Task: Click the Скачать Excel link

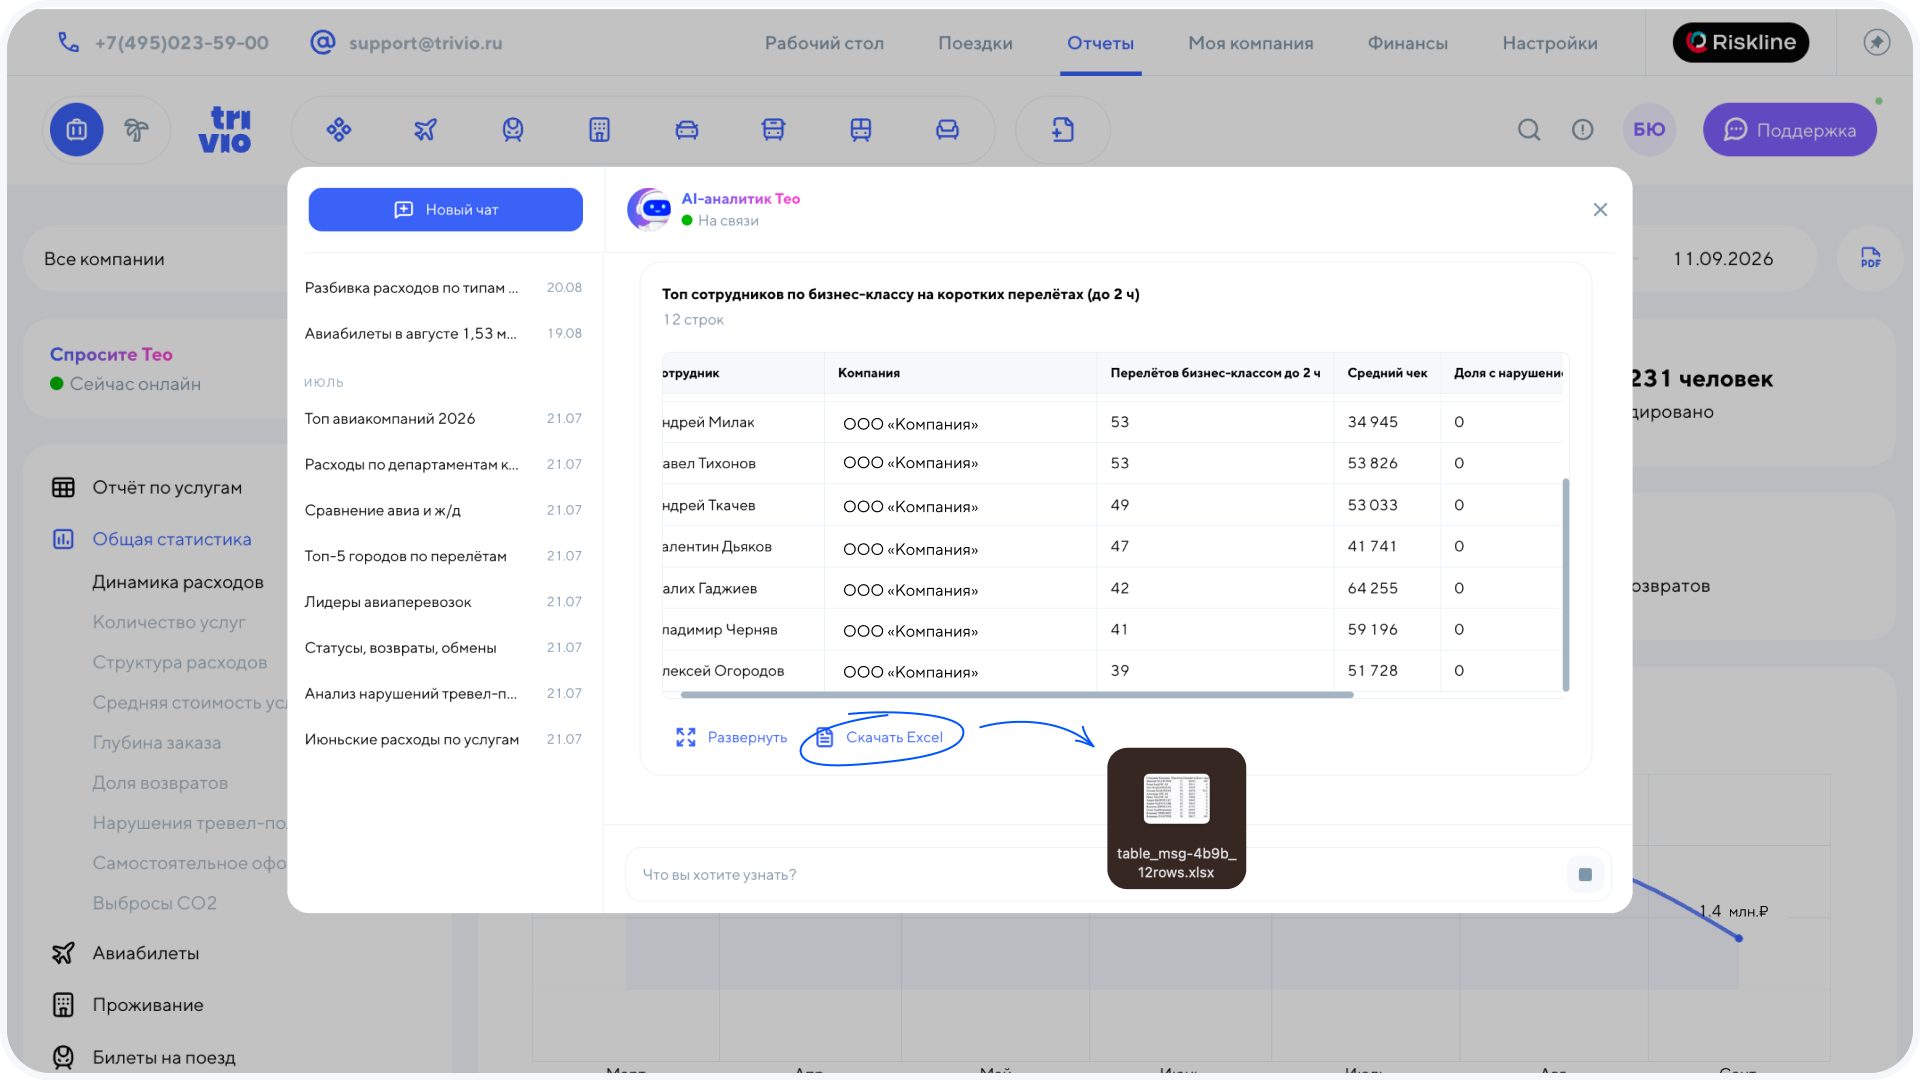Action: 881,738
